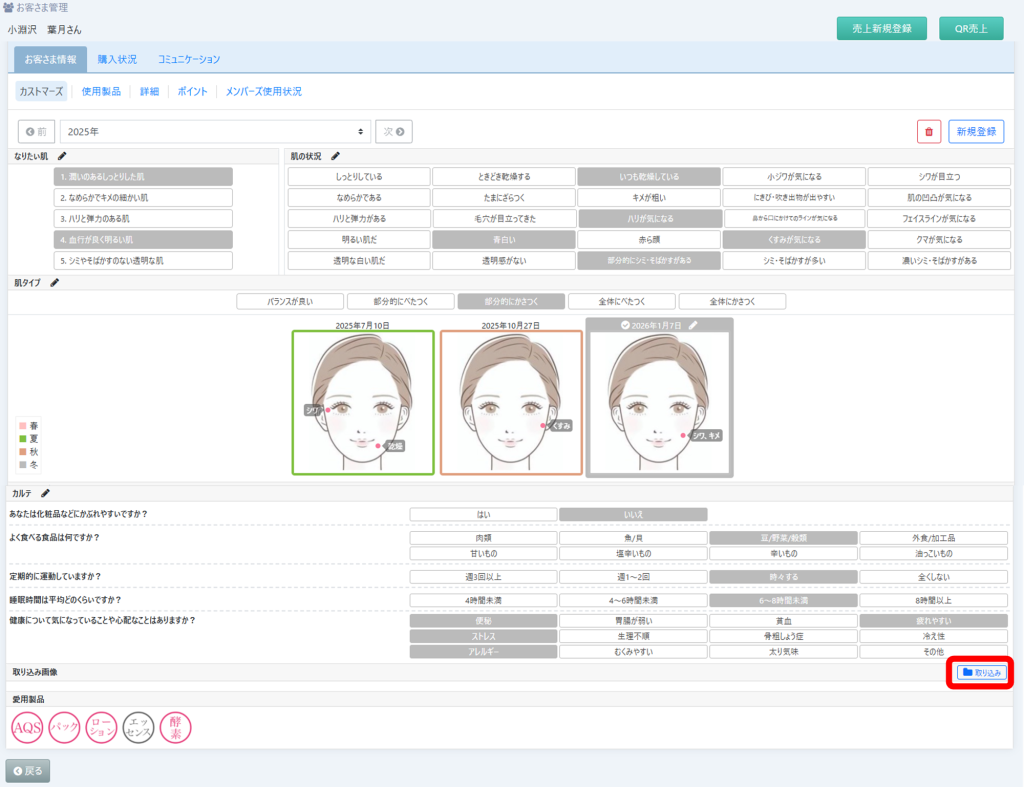The height and width of the screenshot is (787, 1024).
Task: Select the 2025年7月10日 face chart thumbnail
Action: 363,402
